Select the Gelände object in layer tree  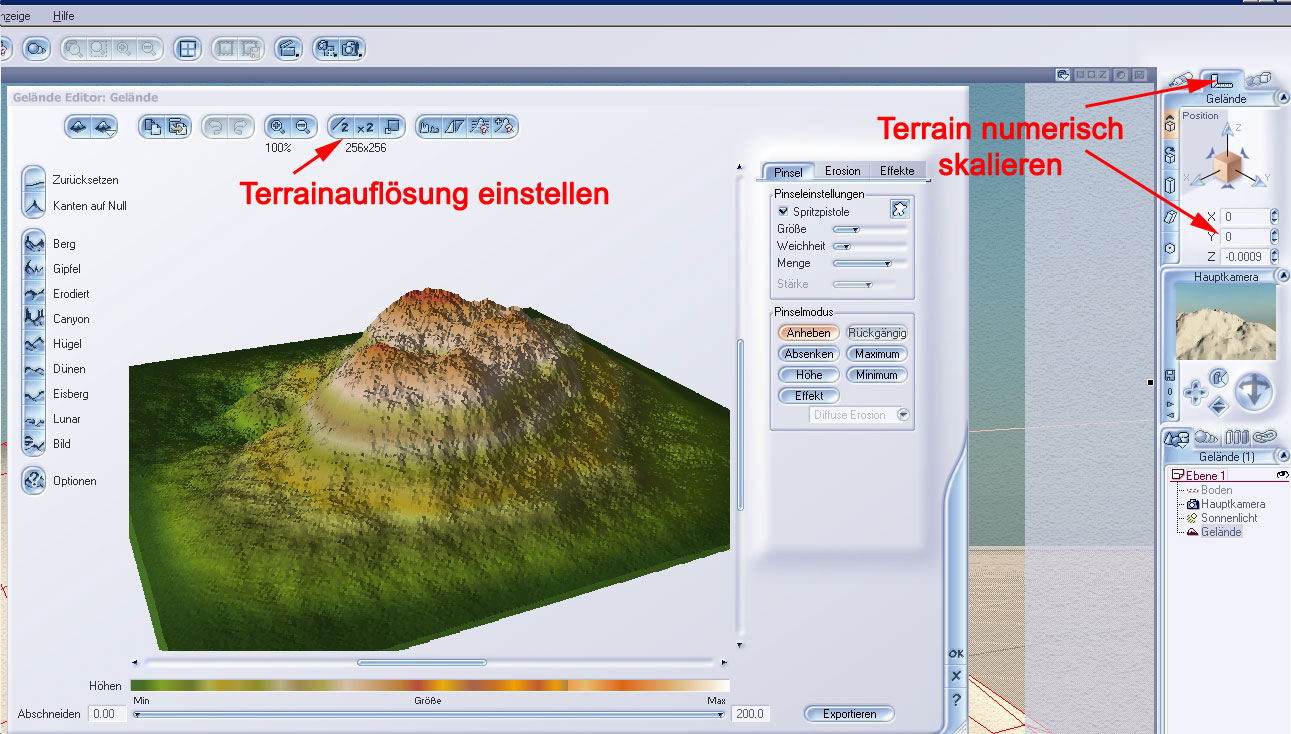click(x=1214, y=532)
